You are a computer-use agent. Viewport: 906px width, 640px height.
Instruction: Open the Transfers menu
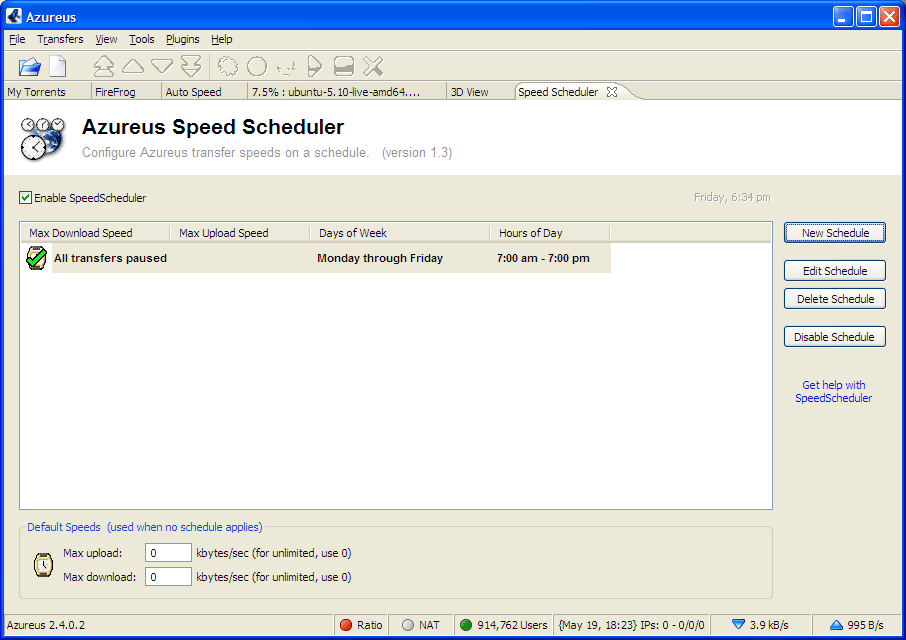(x=60, y=39)
